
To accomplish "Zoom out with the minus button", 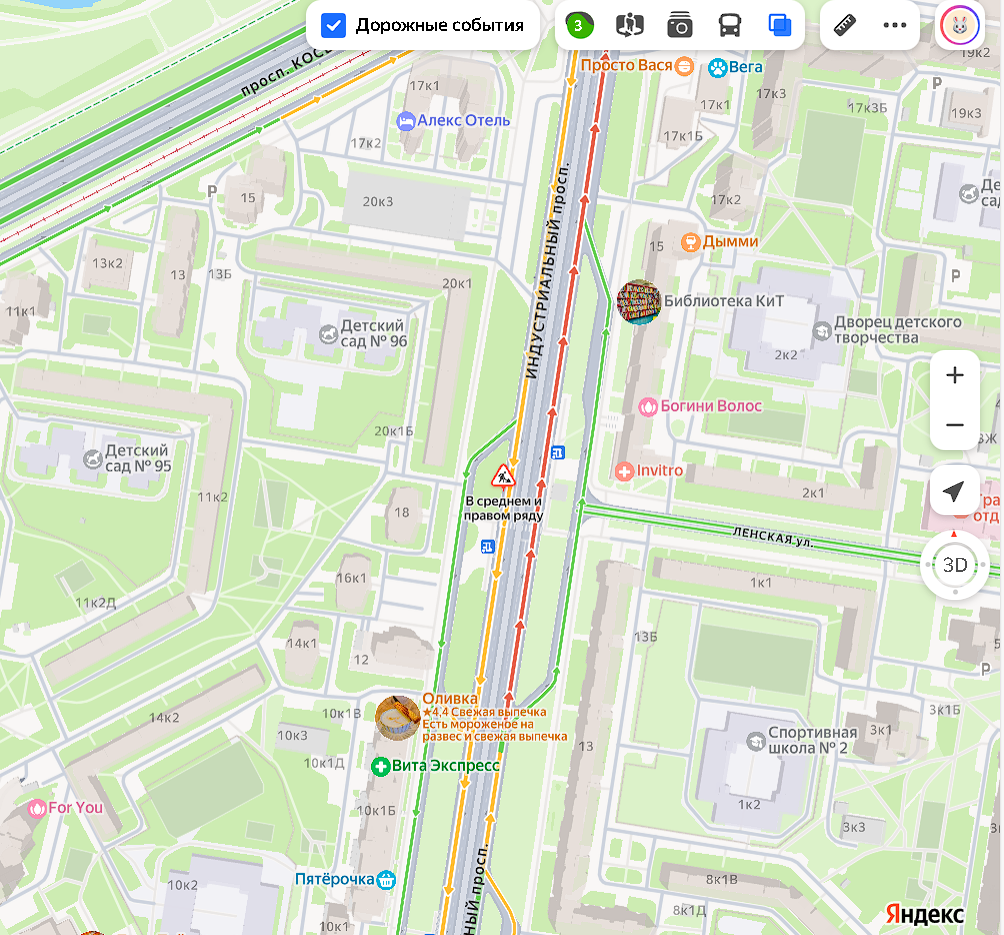I will click(x=955, y=425).
